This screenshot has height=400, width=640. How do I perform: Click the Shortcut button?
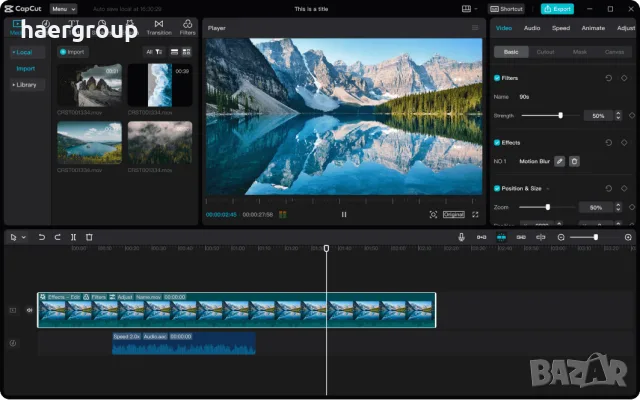pos(506,9)
